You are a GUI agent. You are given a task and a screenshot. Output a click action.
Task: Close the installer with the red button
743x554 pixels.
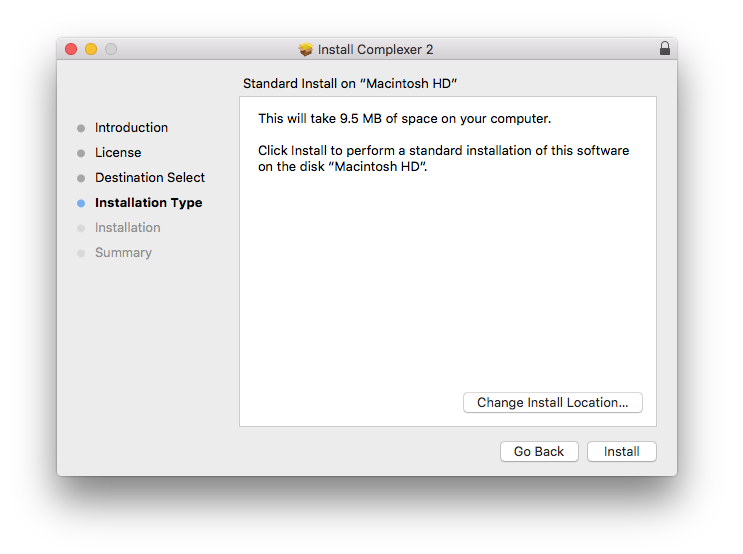[71, 49]
